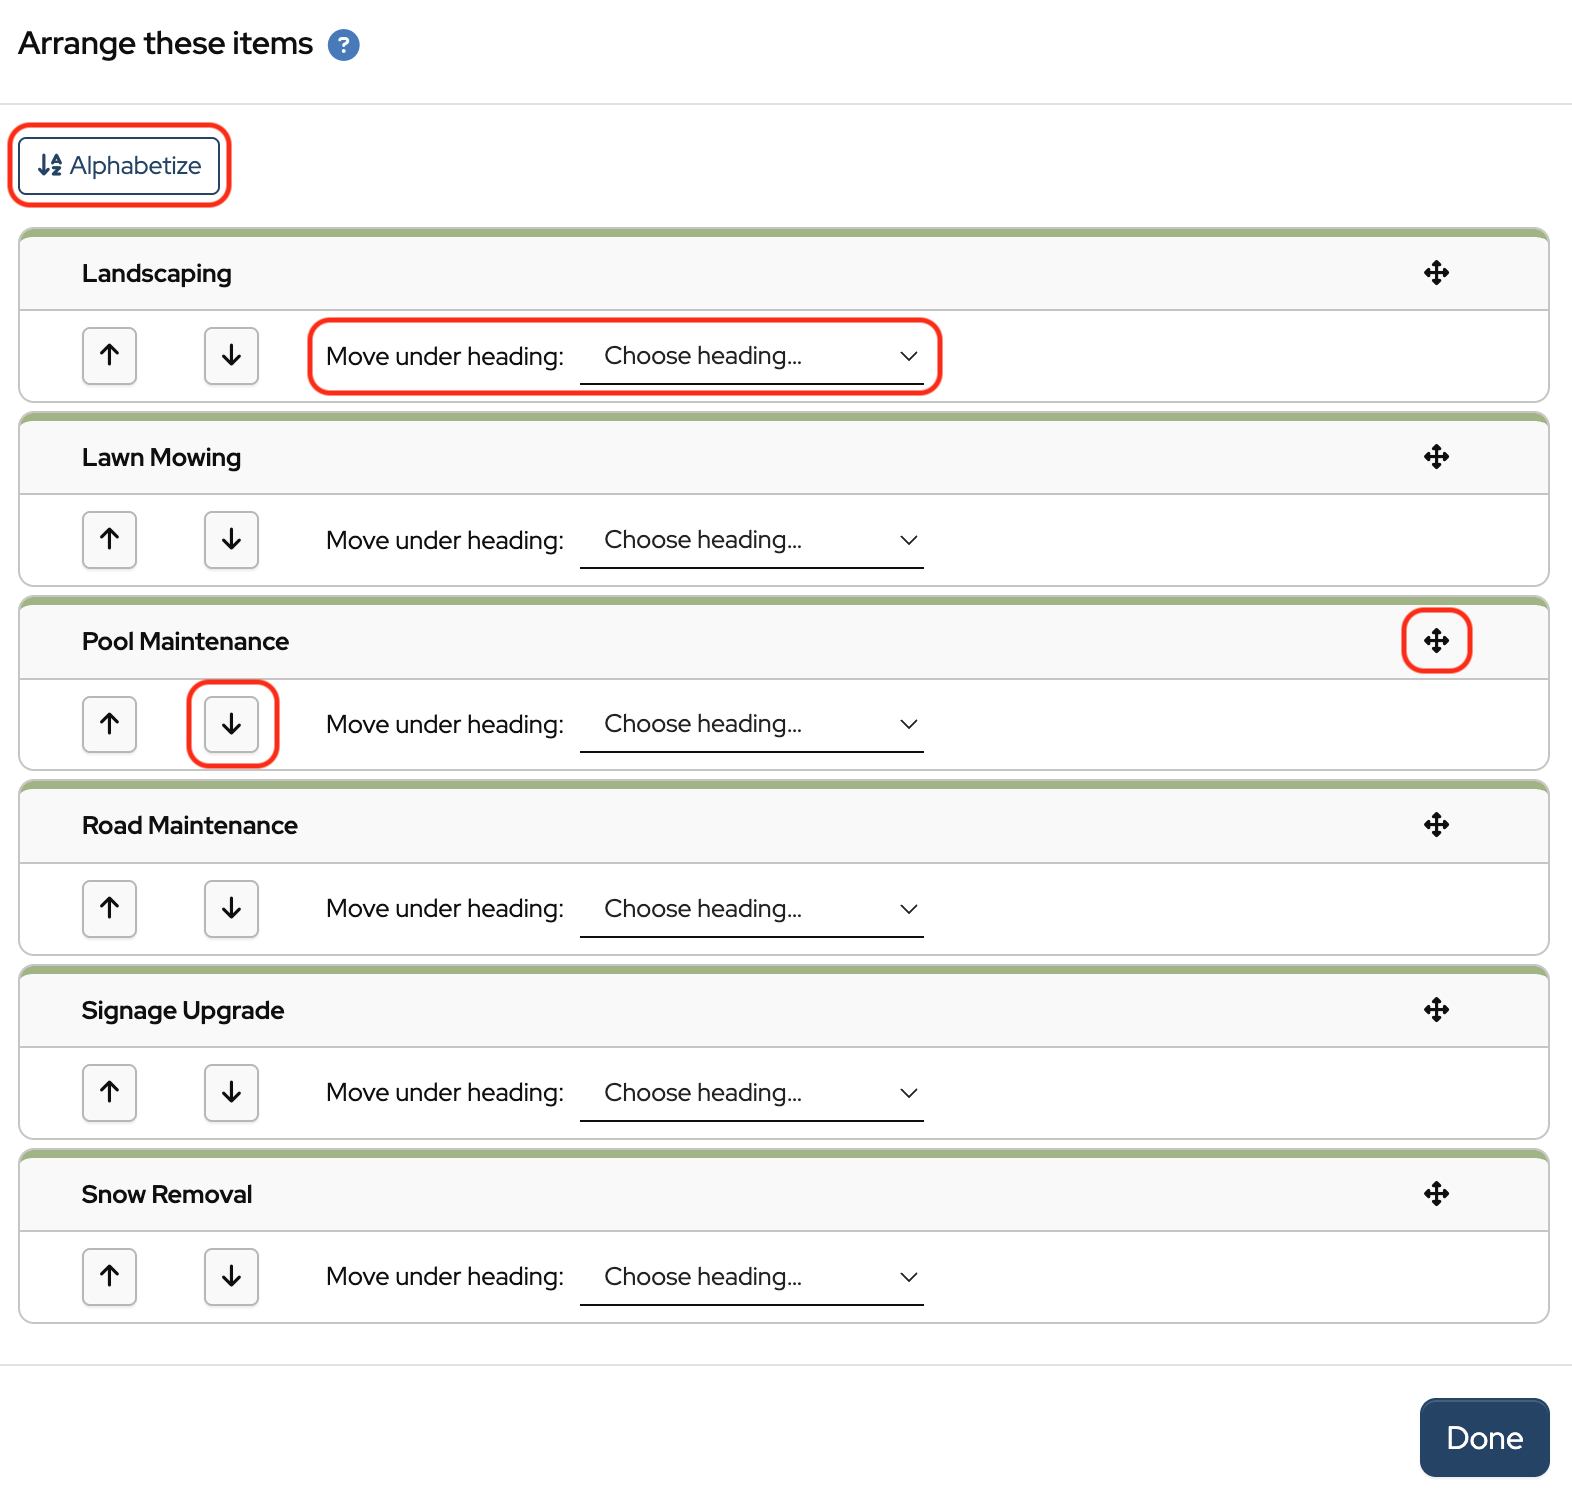This screenshot has width=1572, height=1504.
Task: Open heading dropdown for Pool Maintenance
Action: (x=751, y=724)
